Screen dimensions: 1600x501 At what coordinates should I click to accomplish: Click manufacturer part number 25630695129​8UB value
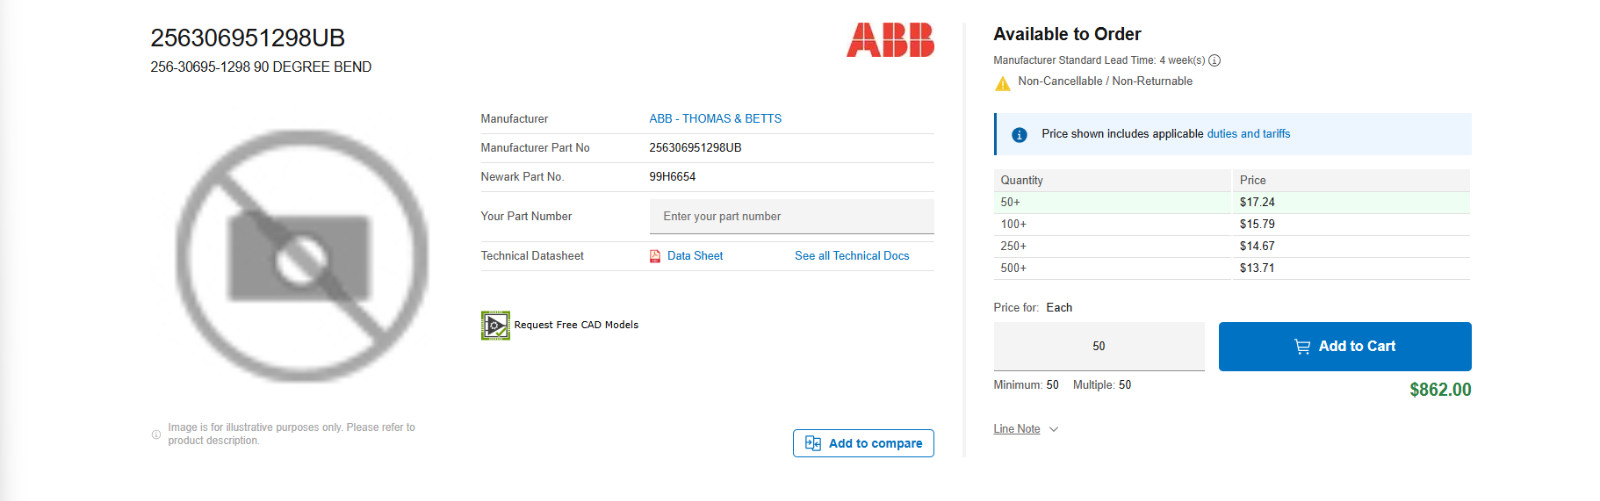click(695, 148)
